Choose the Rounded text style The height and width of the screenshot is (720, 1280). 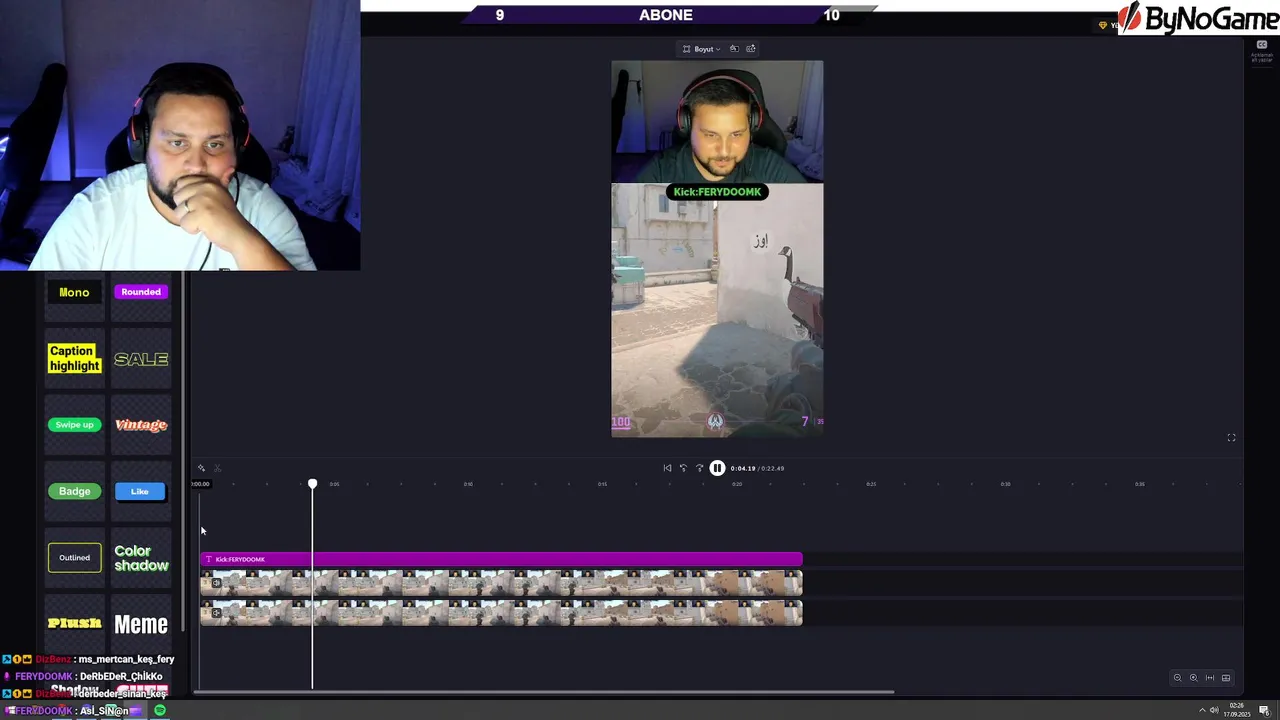coord(141,292)
